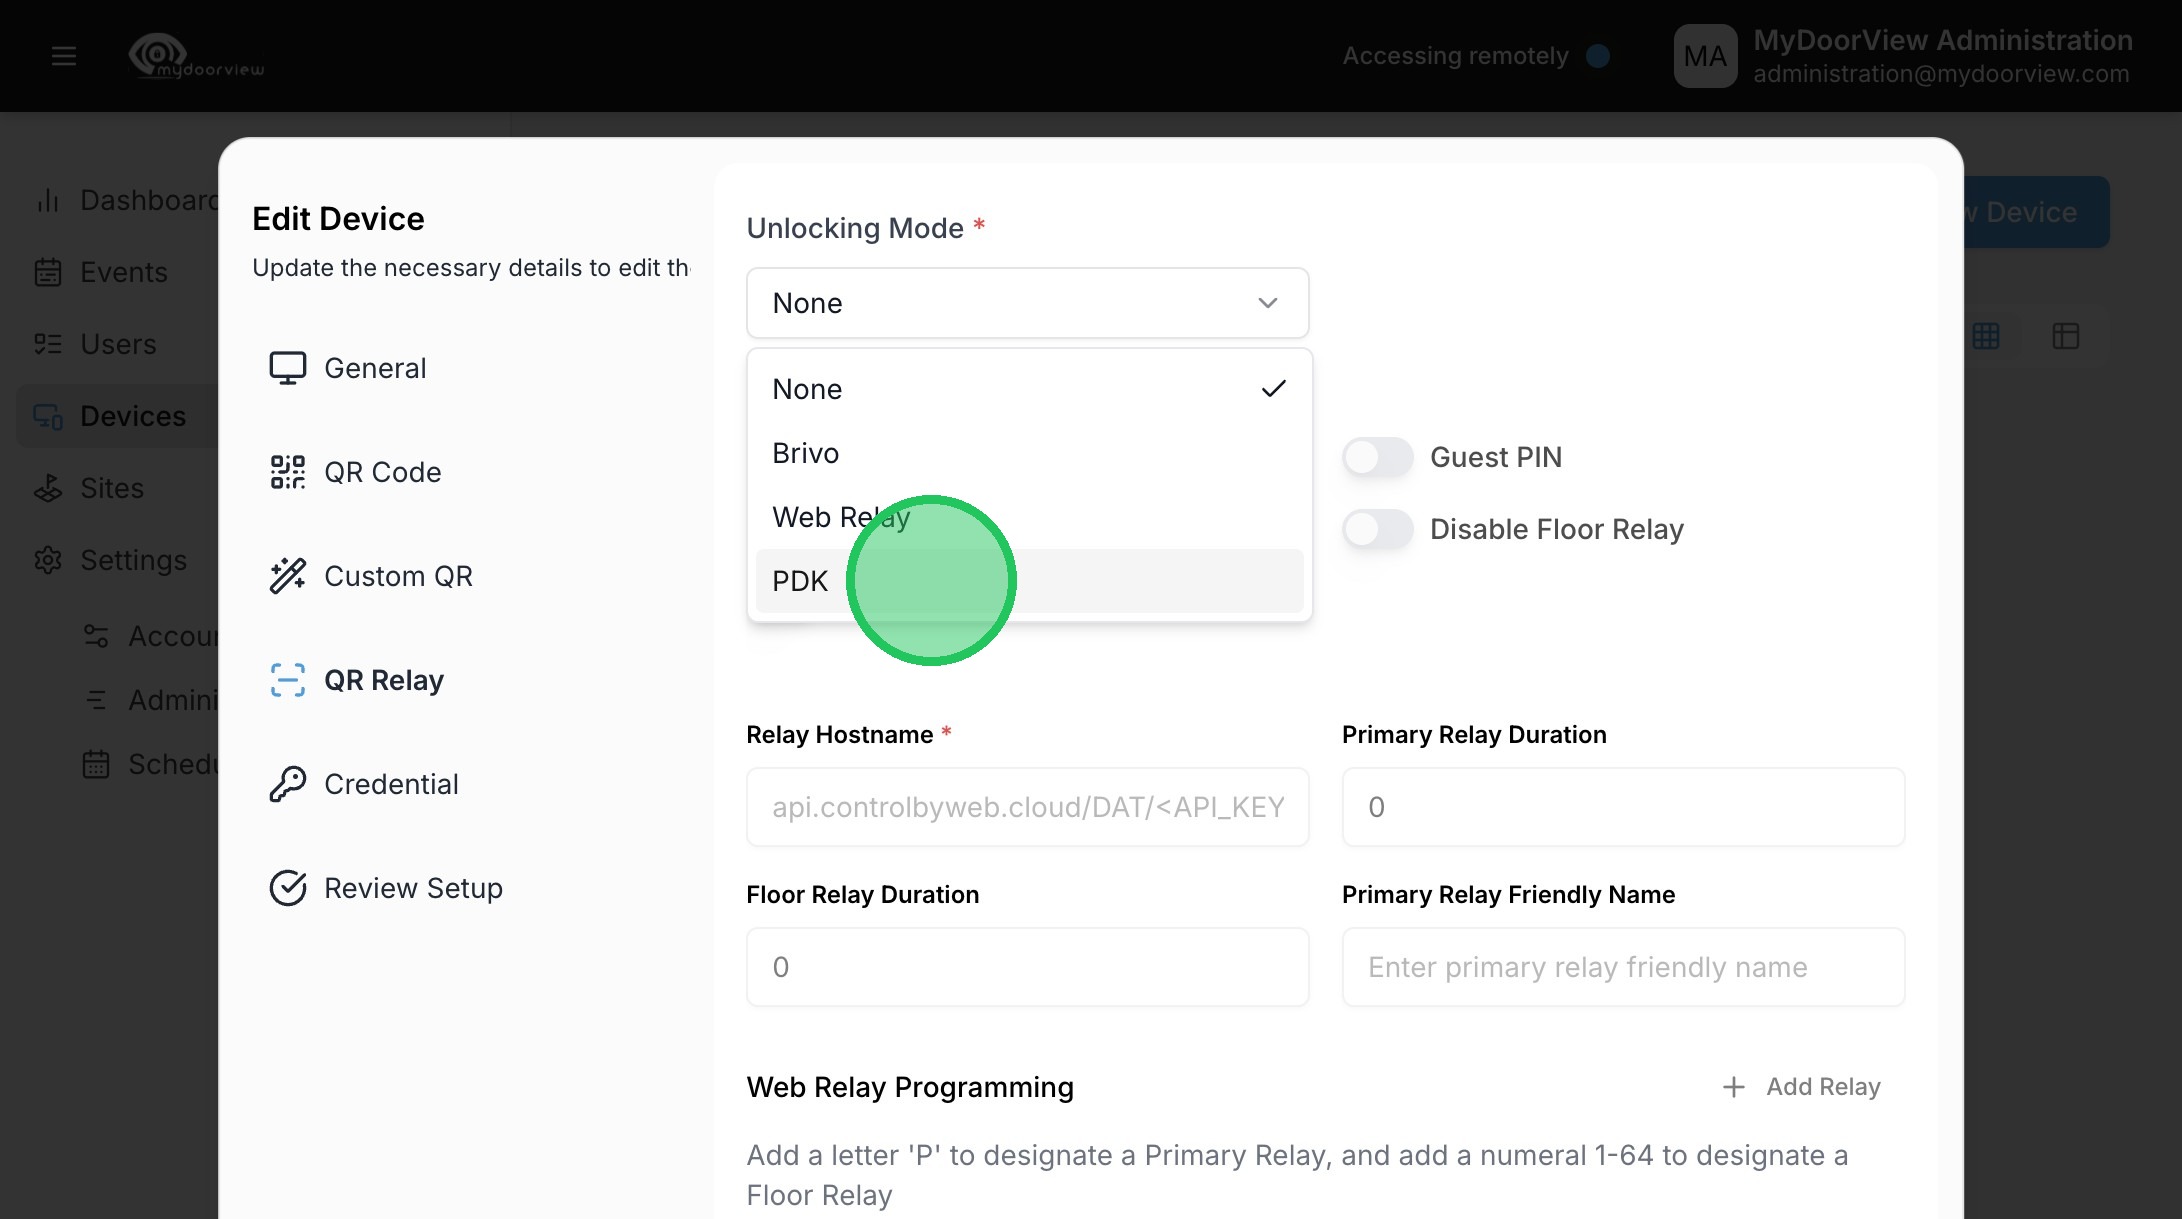2182x1219 pixels.
Task: Click the Custom QR wand icon
Action: click(287, 576)
